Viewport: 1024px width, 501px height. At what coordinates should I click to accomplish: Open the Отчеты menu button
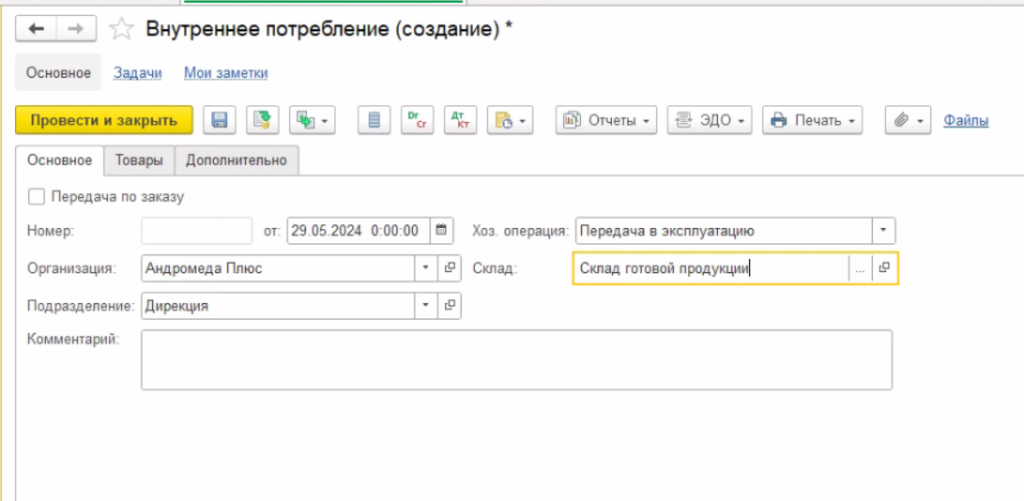(x=607, y=120)
